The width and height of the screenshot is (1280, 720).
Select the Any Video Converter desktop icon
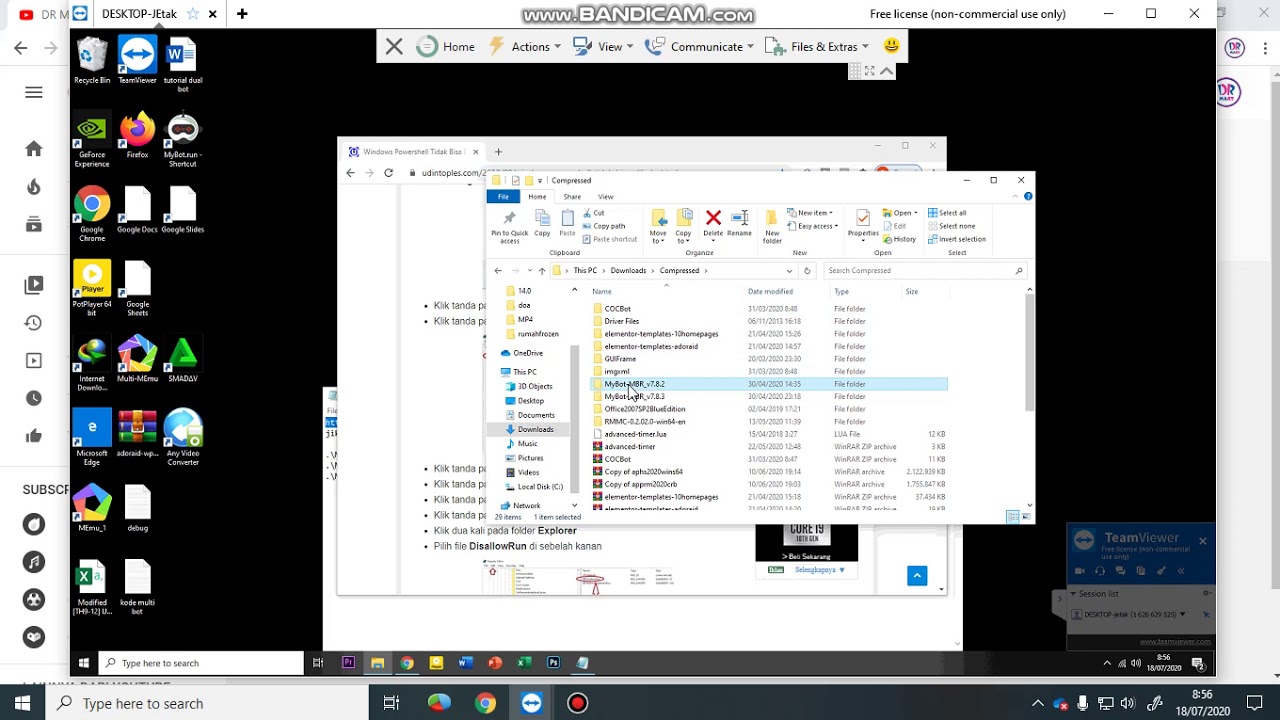tap(183, 438)
